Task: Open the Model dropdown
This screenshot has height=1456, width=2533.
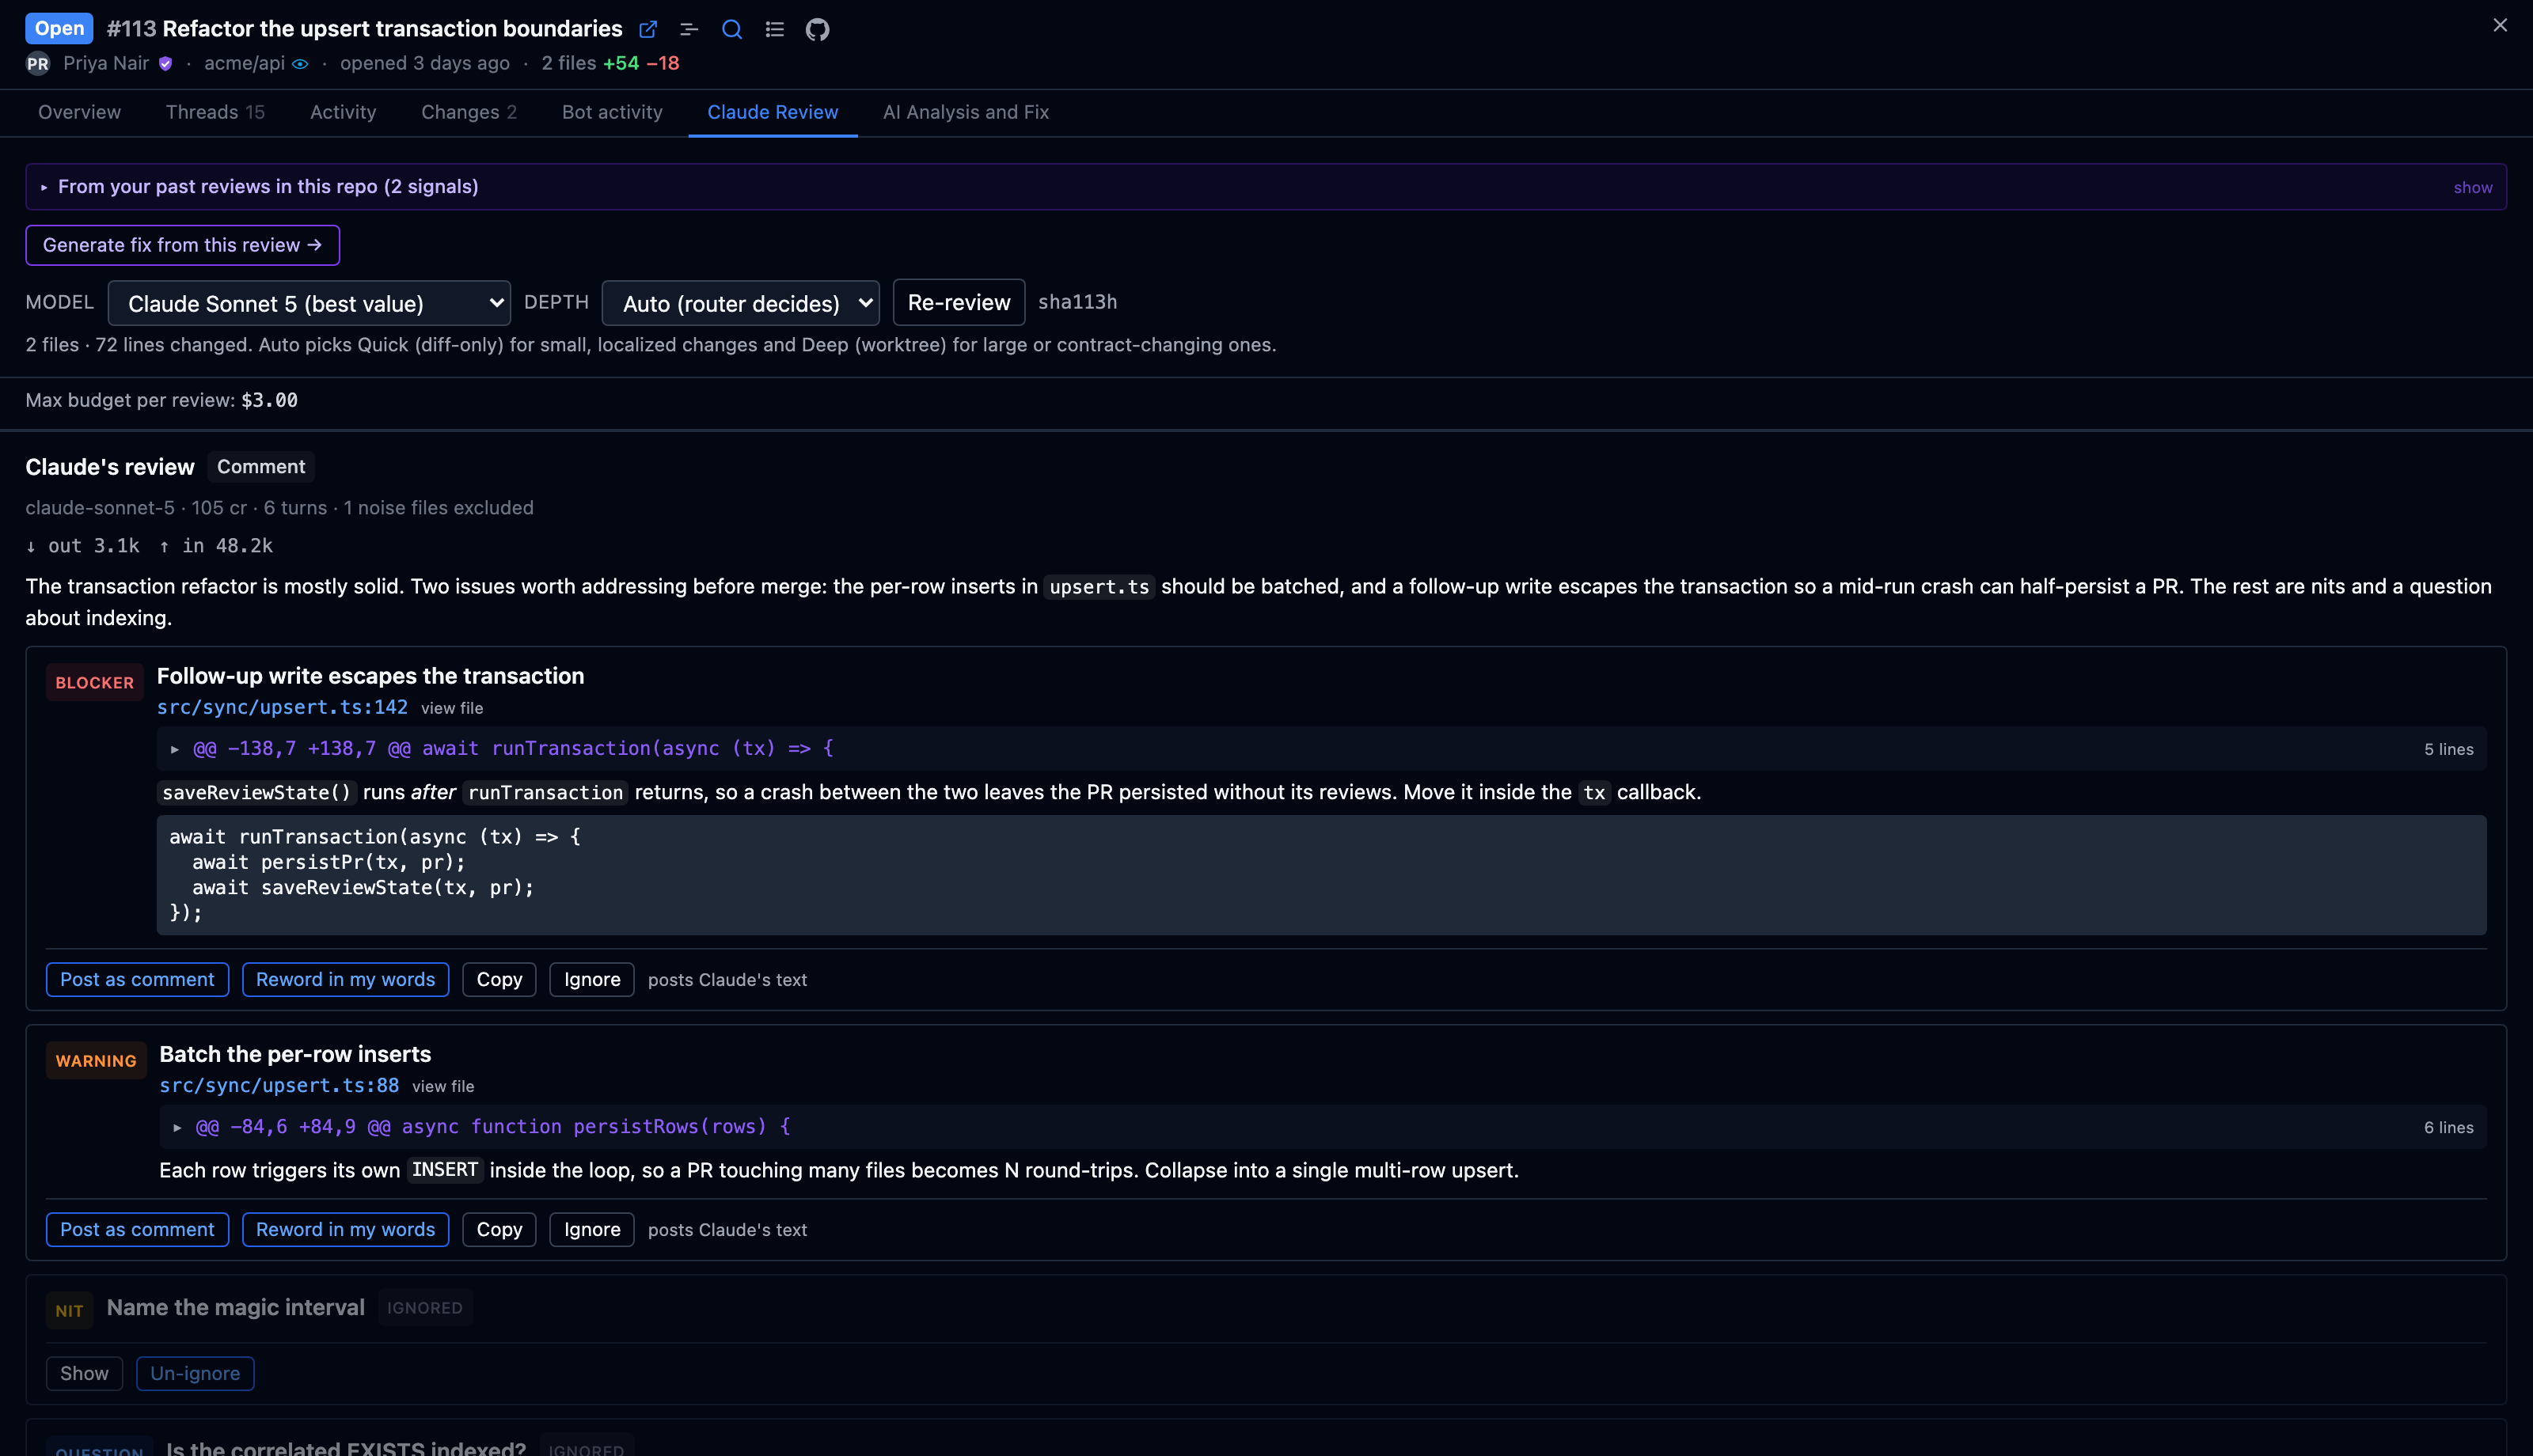Action: click(309, 303)
